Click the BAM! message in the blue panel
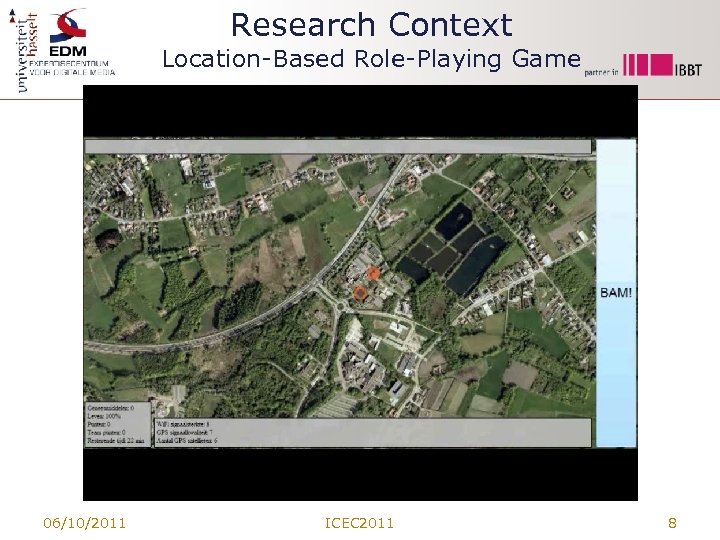Screen dimensions: 720x540 coord(616,293)
